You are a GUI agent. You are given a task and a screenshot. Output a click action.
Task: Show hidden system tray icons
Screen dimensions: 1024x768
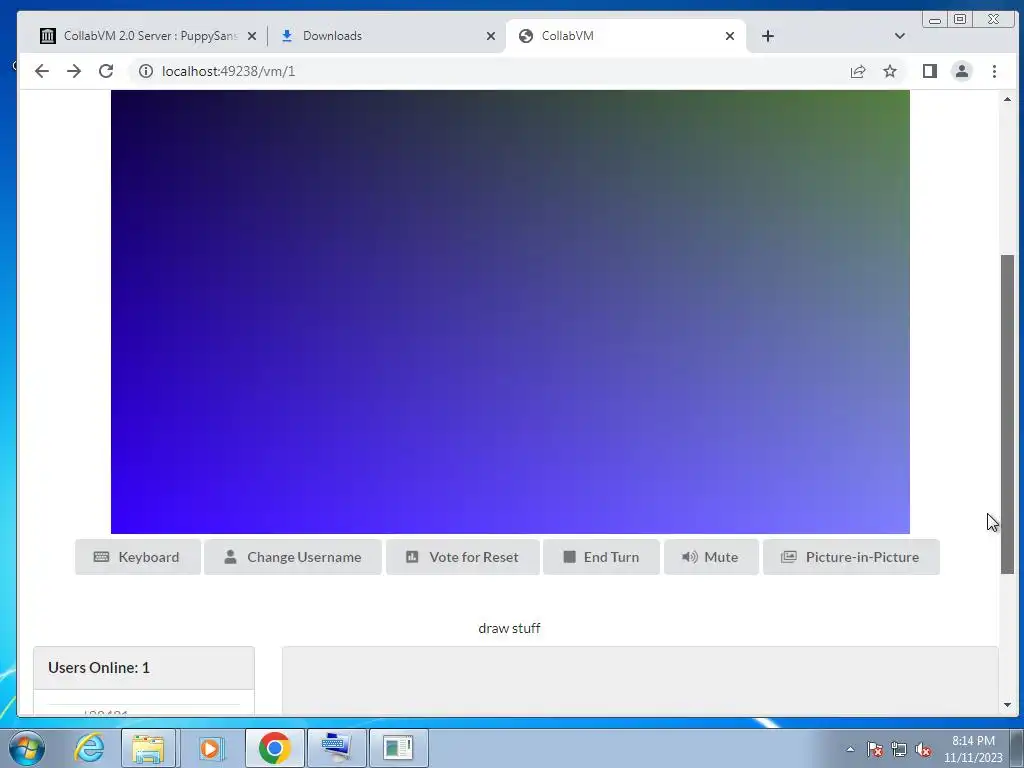click(850, 749)
